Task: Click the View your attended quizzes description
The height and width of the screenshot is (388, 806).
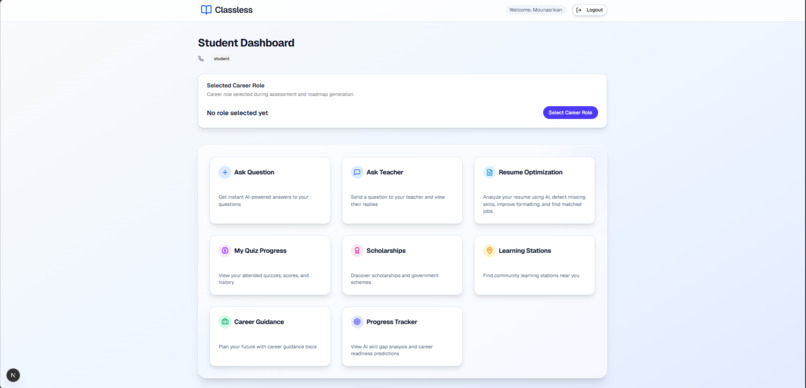Action: 264,279
